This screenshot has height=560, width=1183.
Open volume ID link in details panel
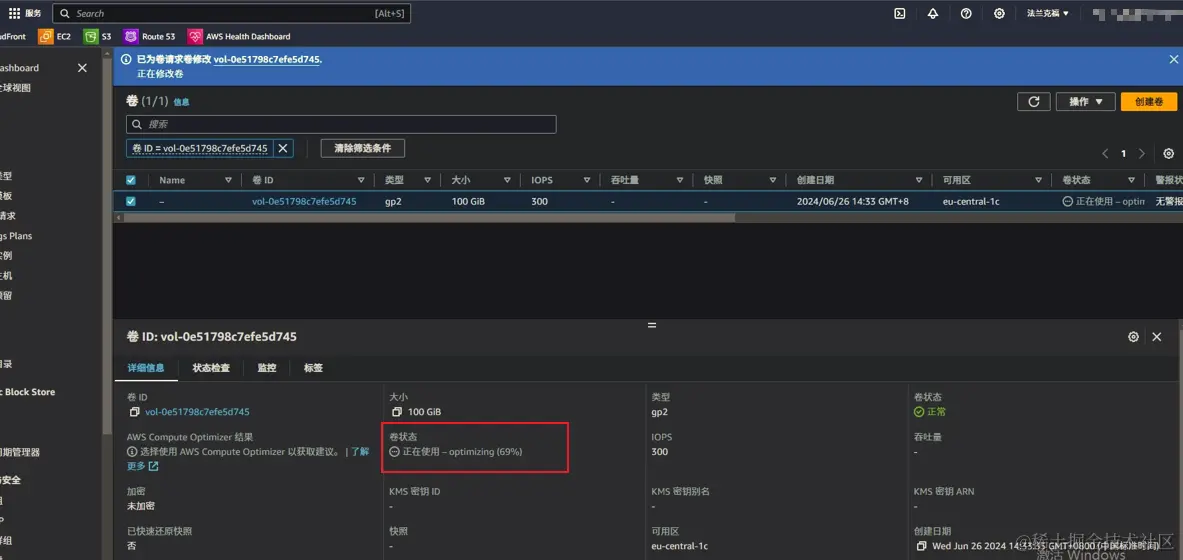(197, 412)
